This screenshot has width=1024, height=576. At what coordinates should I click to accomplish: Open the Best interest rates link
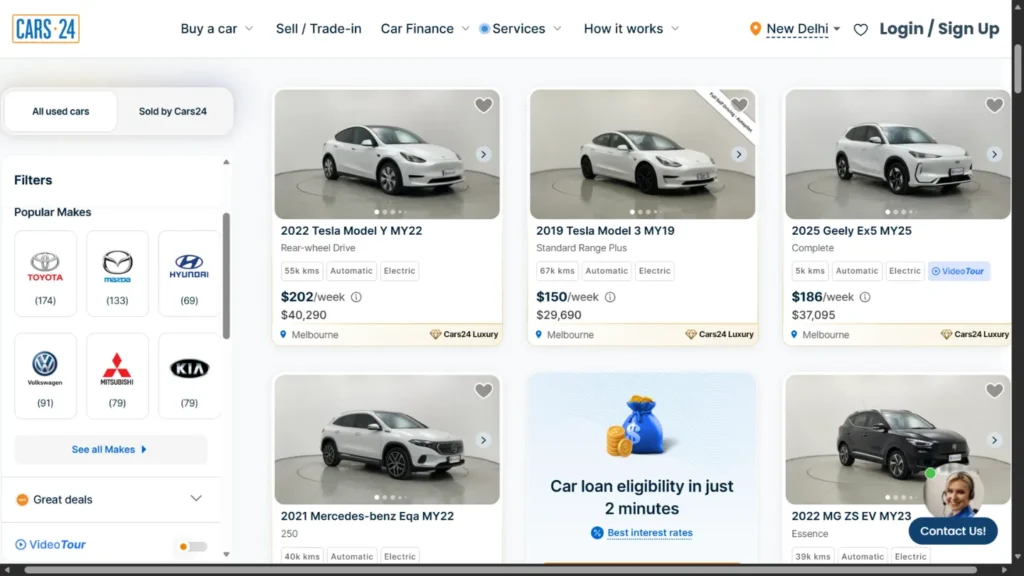[651, 533]
